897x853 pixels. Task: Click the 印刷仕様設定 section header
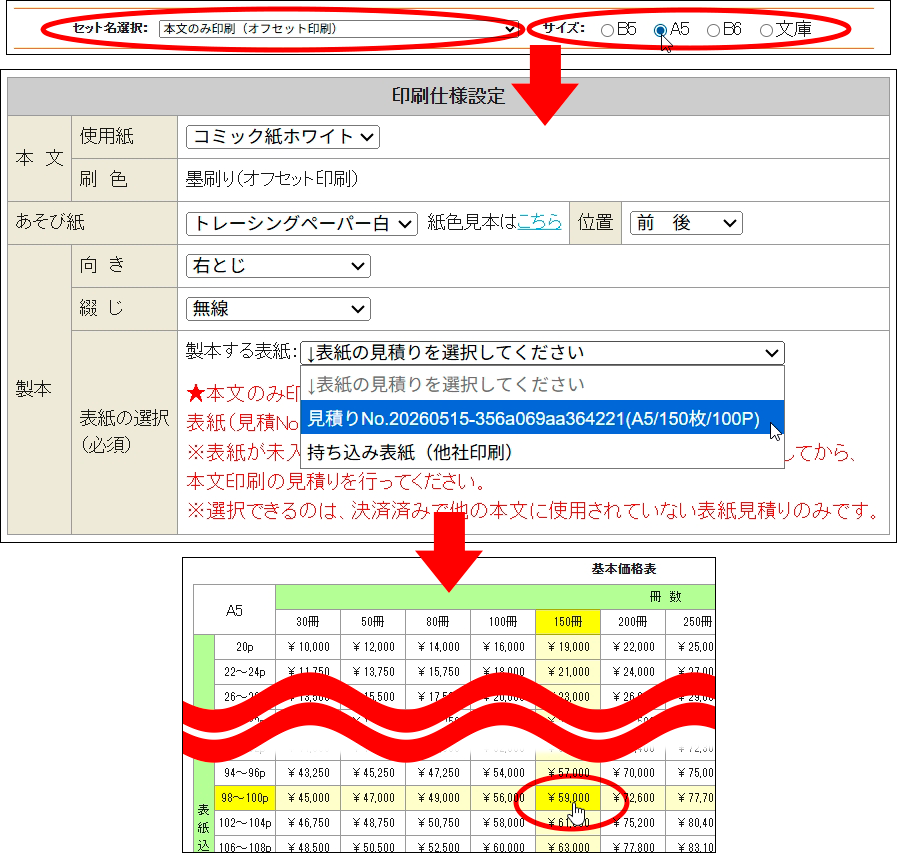tap(448, 96)
